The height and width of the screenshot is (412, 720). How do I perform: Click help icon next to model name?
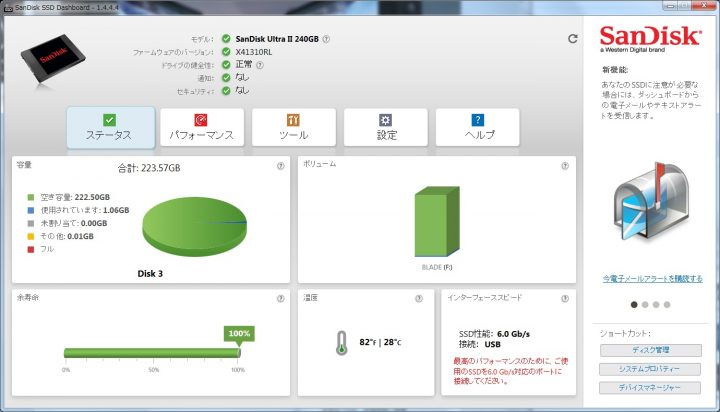point(326,39)
